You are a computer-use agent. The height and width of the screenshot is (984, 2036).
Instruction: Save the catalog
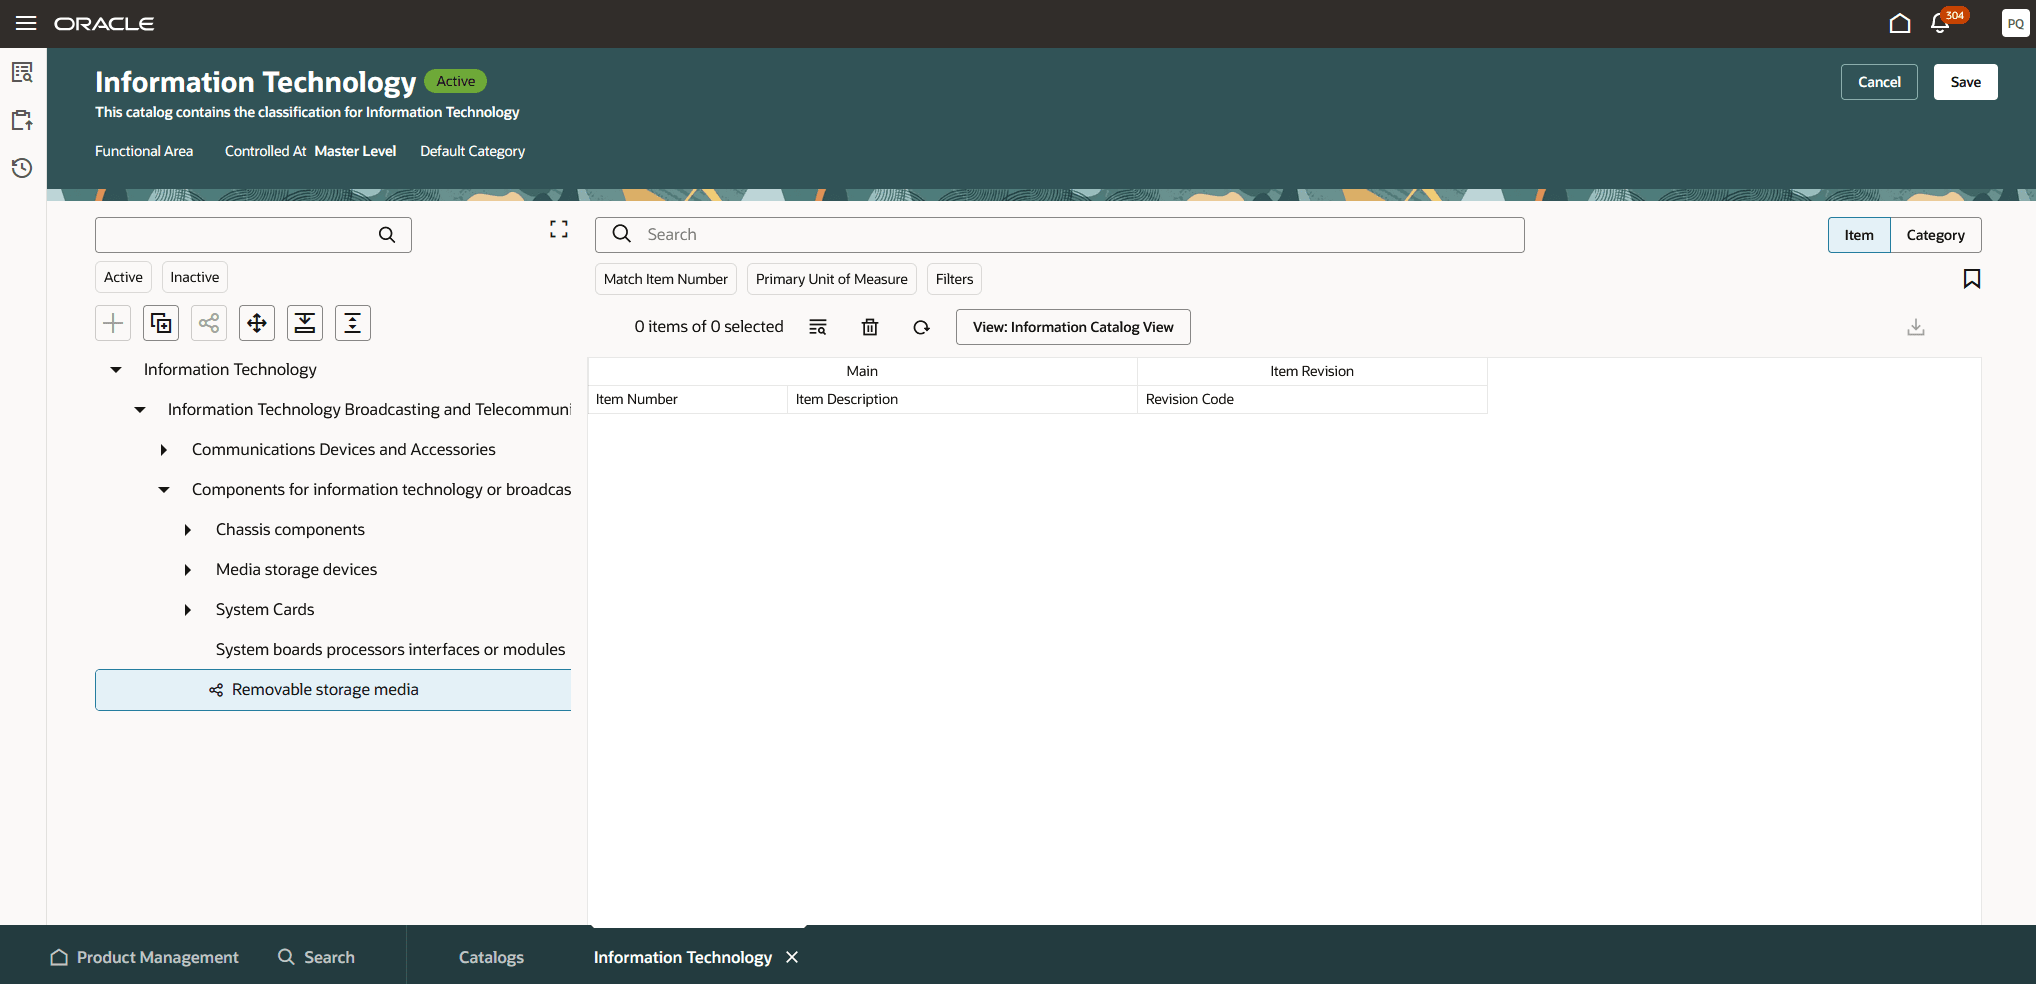1966,82
